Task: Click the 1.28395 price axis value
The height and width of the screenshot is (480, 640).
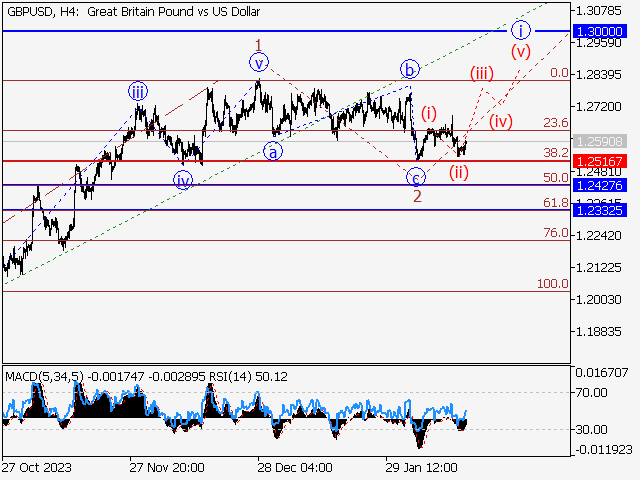Action: coord(598,75)
